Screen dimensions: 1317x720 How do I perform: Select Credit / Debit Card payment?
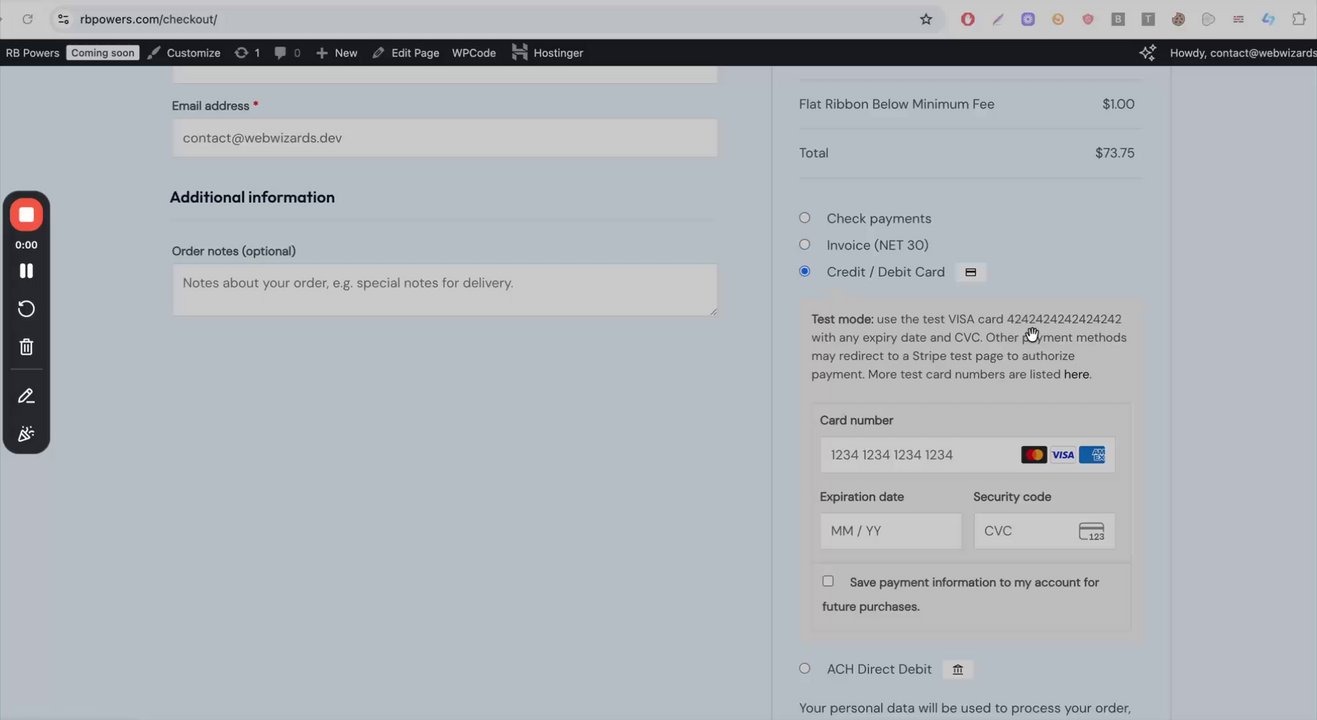pos(805,271)
